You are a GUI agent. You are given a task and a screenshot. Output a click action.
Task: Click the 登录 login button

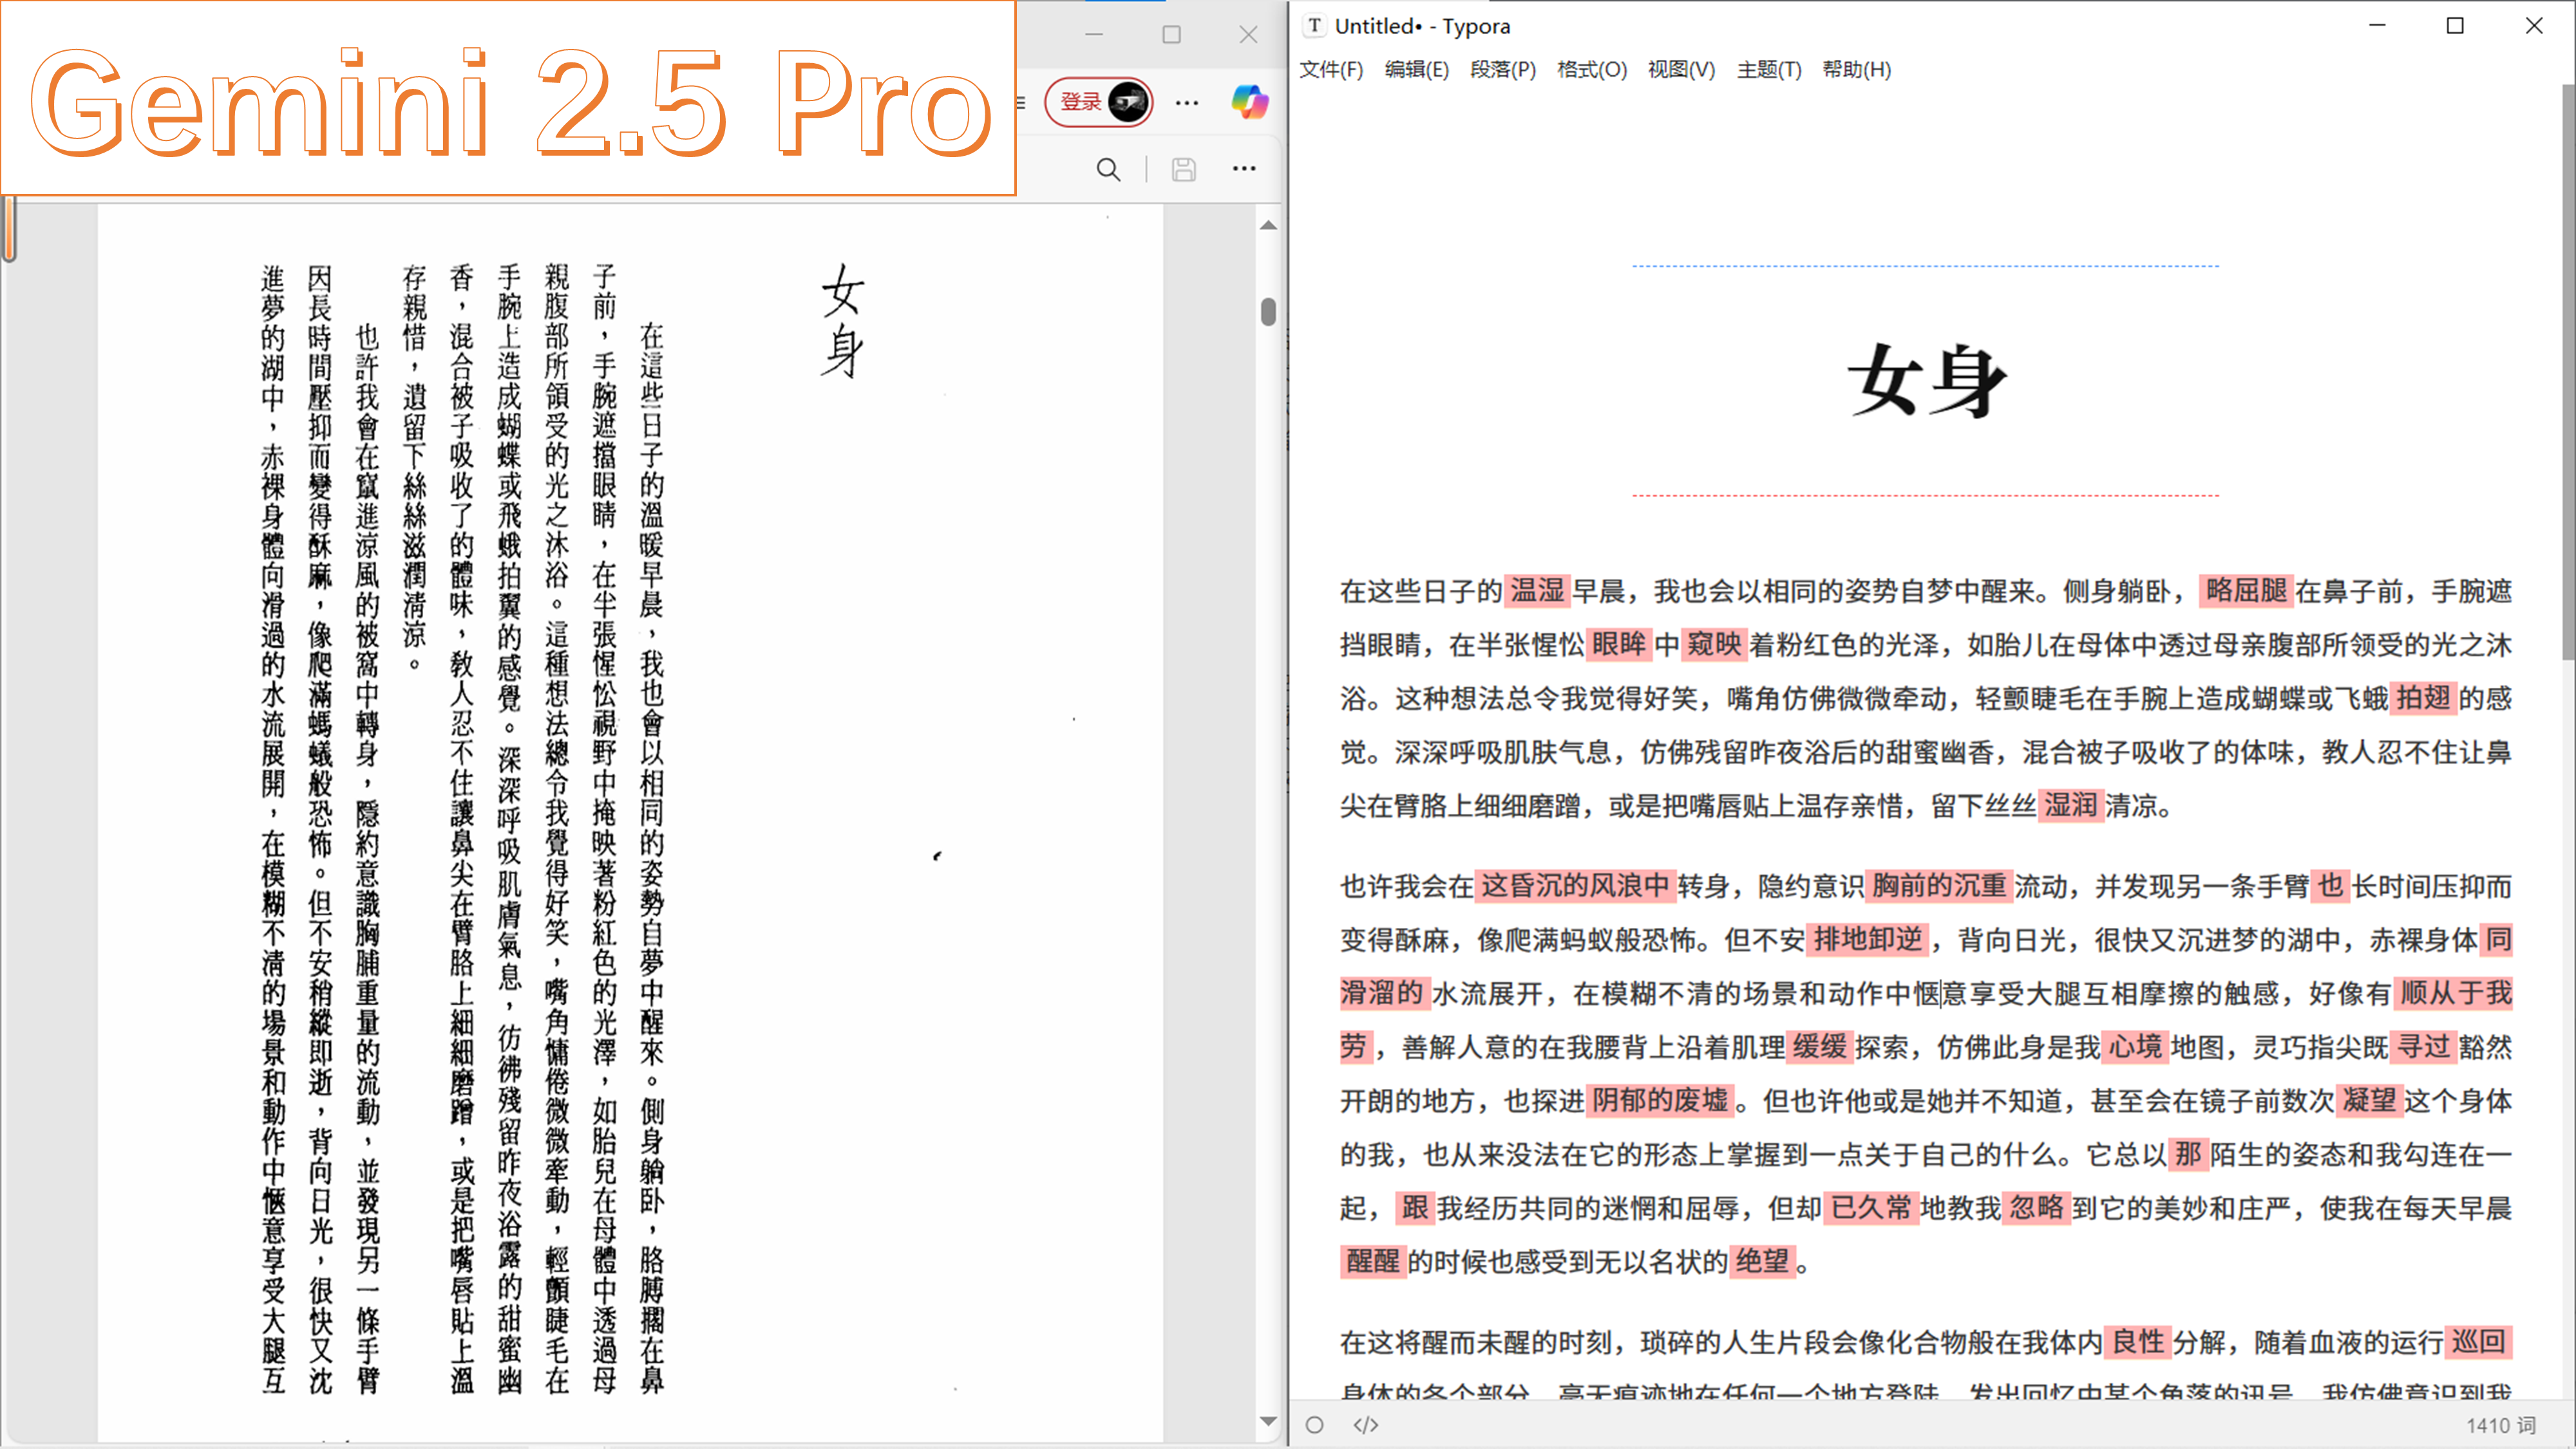pos(1080,102)
